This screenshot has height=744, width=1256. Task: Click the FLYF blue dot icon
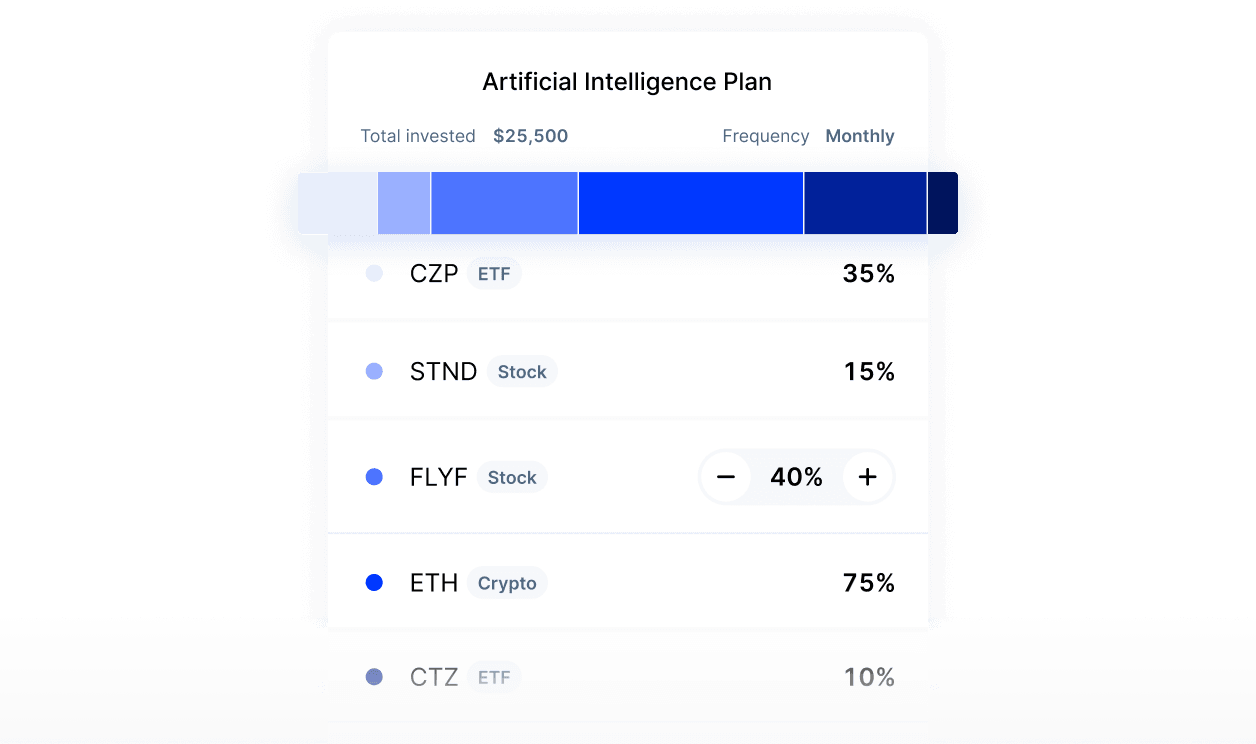coord(374,478)
